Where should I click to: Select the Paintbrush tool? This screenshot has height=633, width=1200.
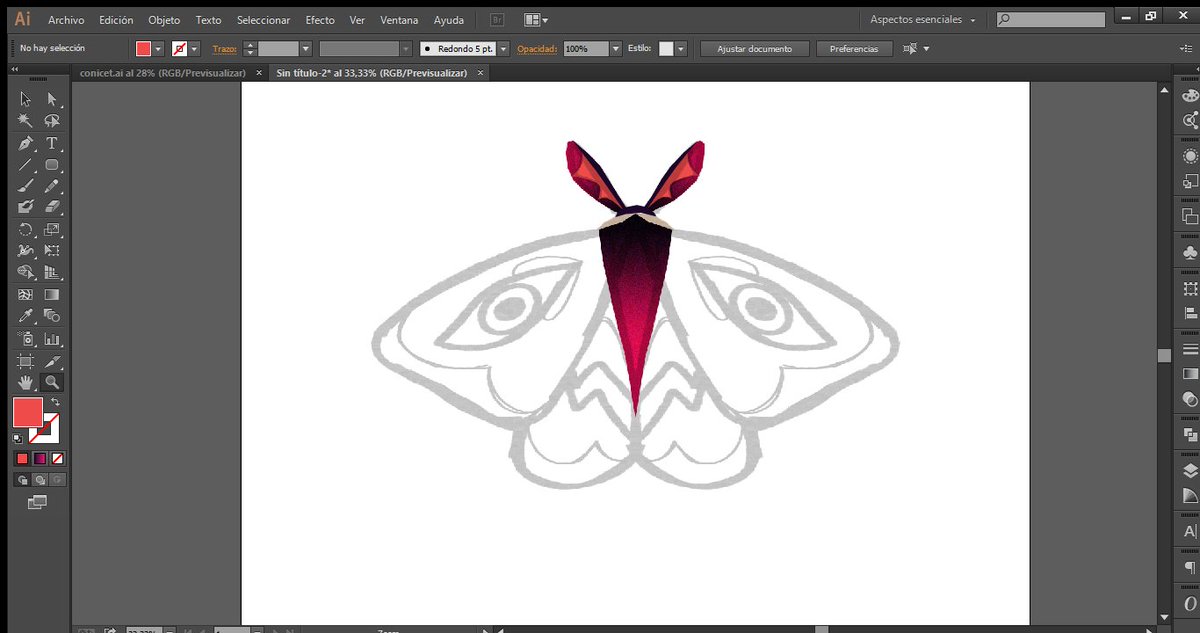26,186
